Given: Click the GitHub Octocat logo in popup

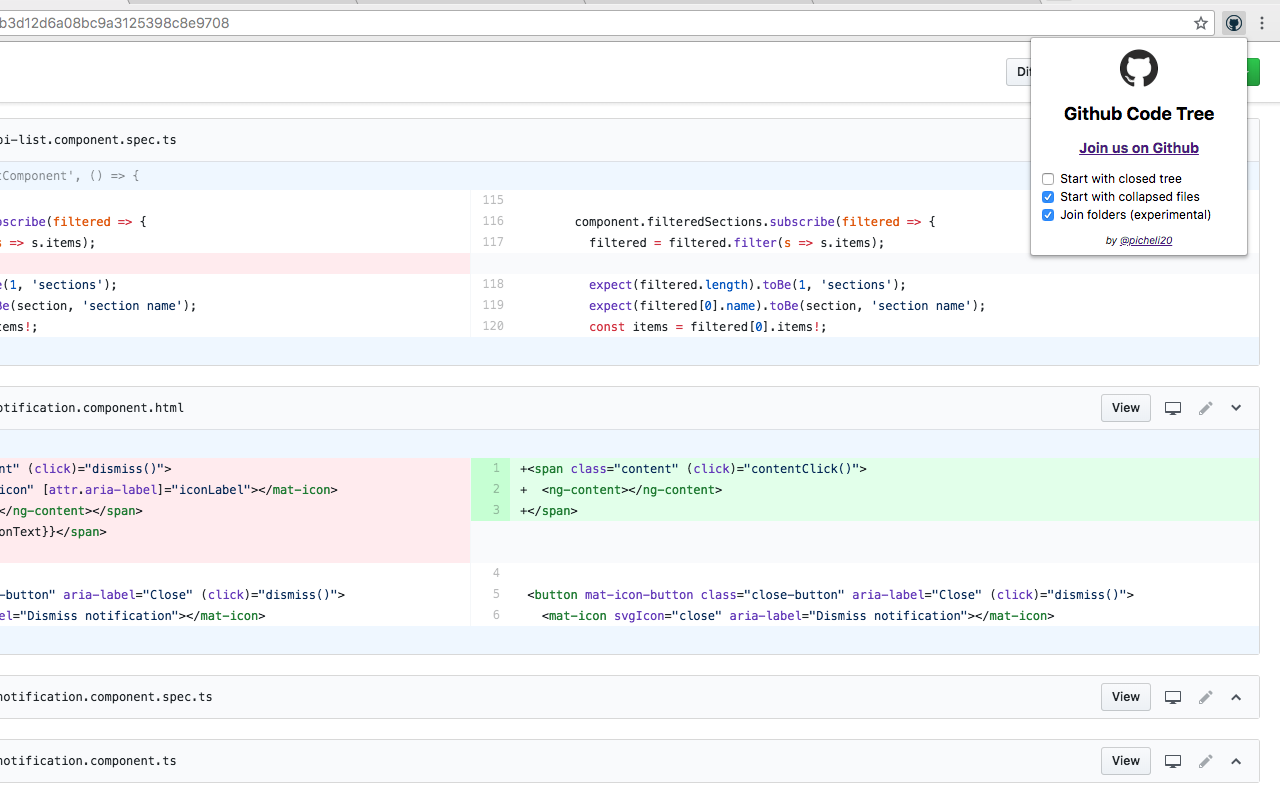Looking at the screenshot, I should pyautogui.click(x=1139, y=69).
